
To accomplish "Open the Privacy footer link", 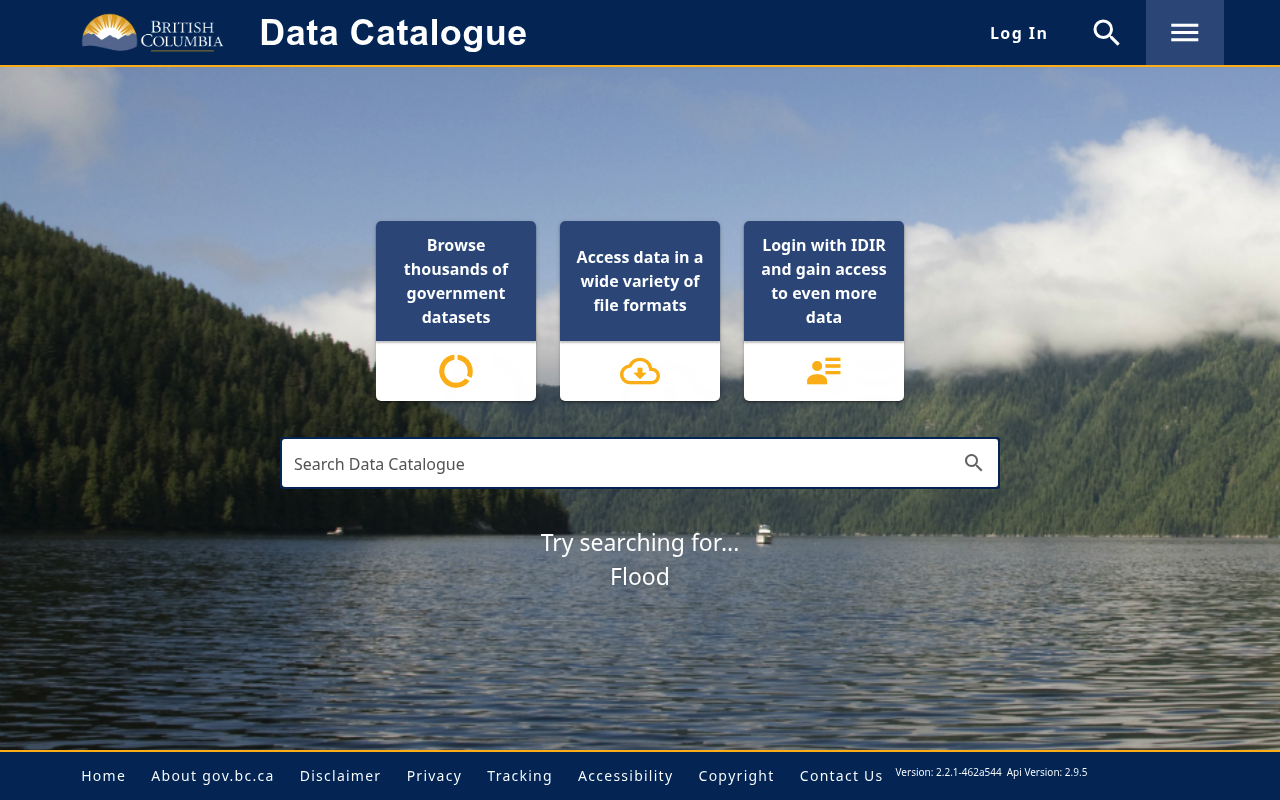I will click(434, 776).
